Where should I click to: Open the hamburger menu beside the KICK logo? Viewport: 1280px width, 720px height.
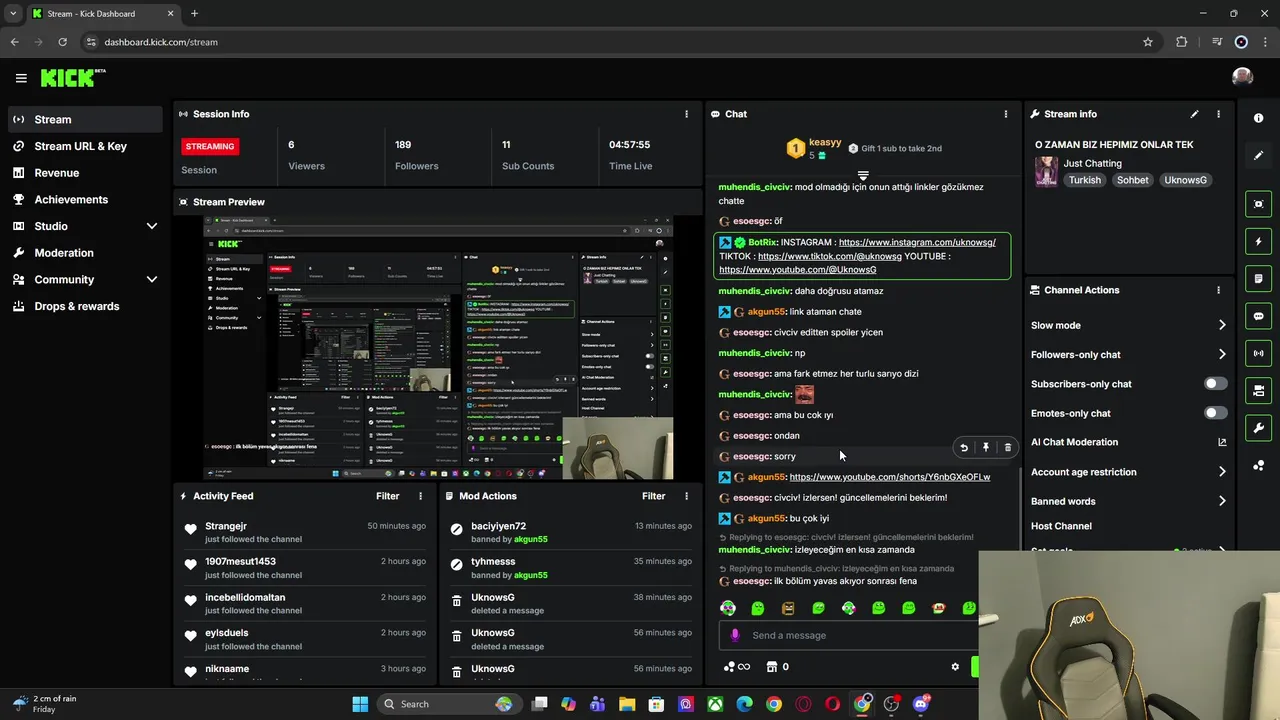click(21, 78)
